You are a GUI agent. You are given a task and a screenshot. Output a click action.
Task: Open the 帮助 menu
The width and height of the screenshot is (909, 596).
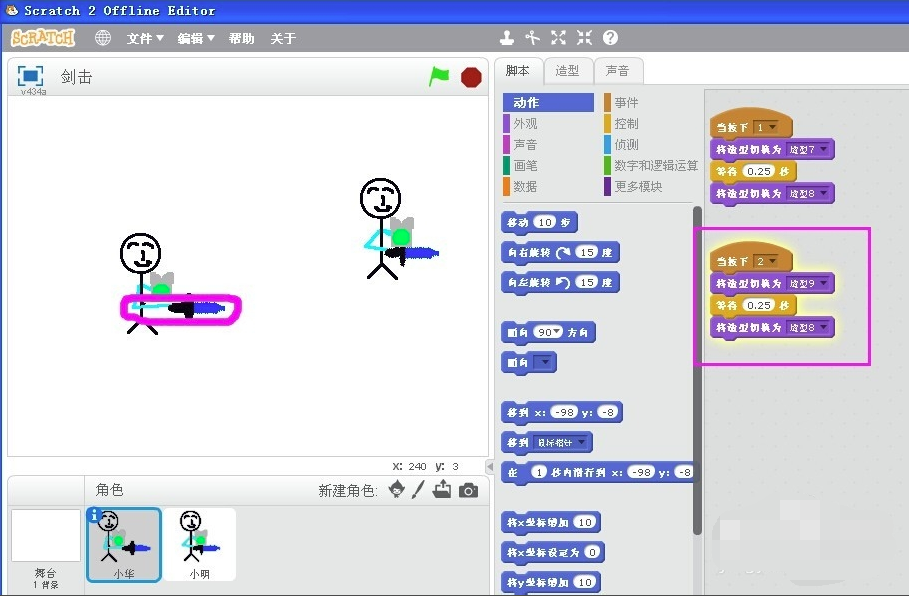point(241,38)
